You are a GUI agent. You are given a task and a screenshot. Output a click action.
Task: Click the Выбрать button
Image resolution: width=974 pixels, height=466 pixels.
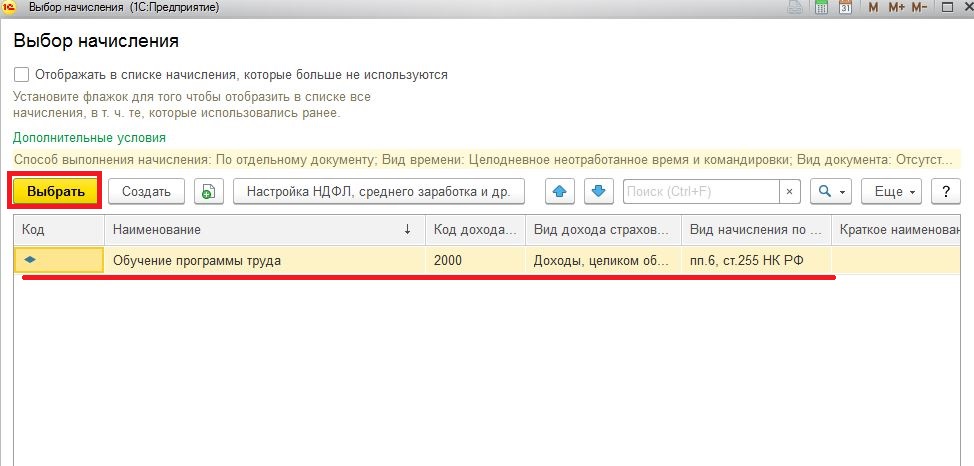pos(56,191)
